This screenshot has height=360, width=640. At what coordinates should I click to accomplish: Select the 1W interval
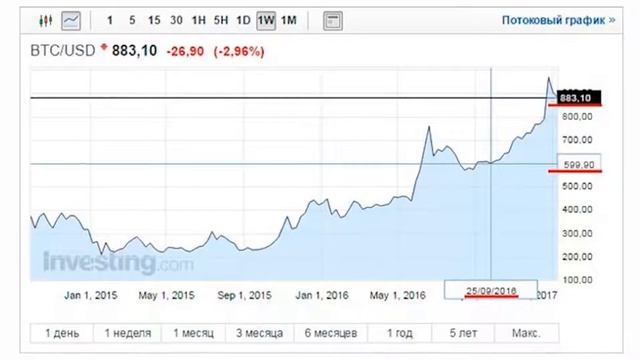[266, 20]
